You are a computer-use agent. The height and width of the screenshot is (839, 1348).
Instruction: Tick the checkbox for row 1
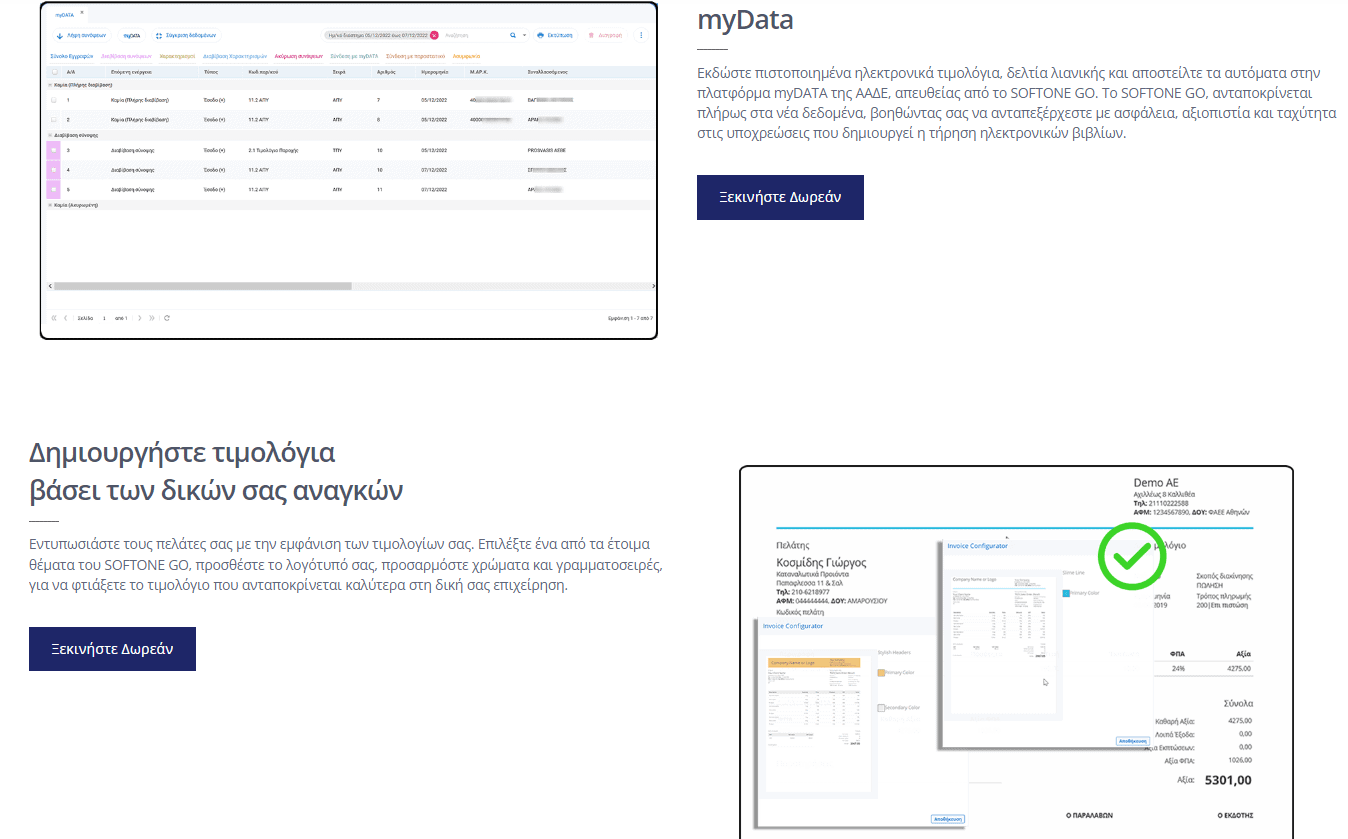tap(54, 100)
